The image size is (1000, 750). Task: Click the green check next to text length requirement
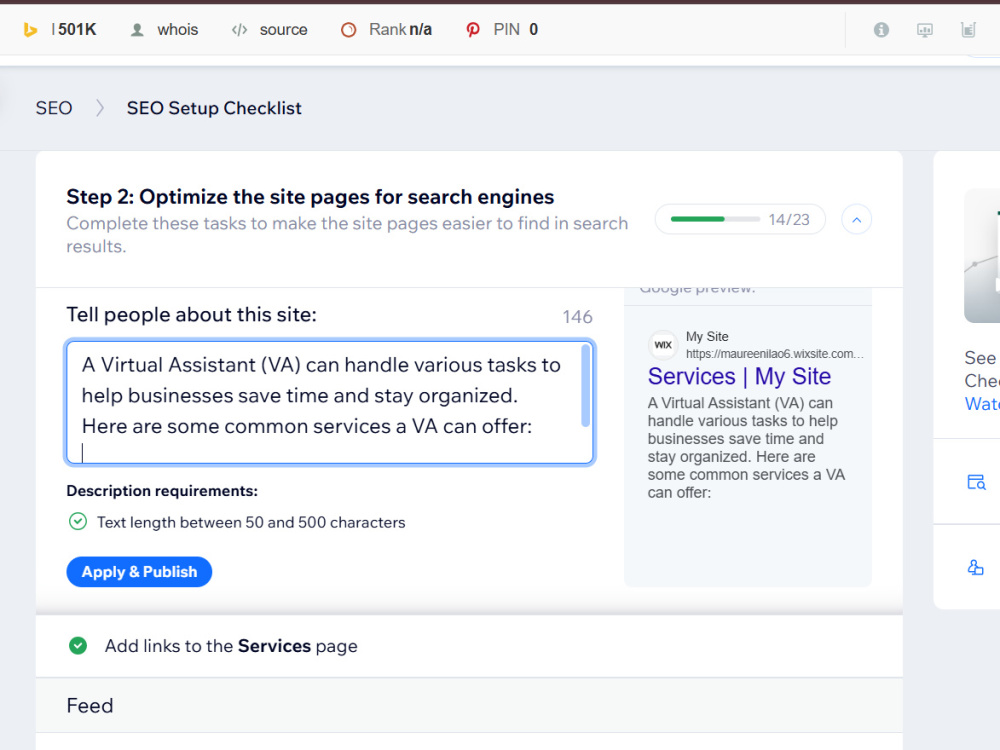coord(78,522)
